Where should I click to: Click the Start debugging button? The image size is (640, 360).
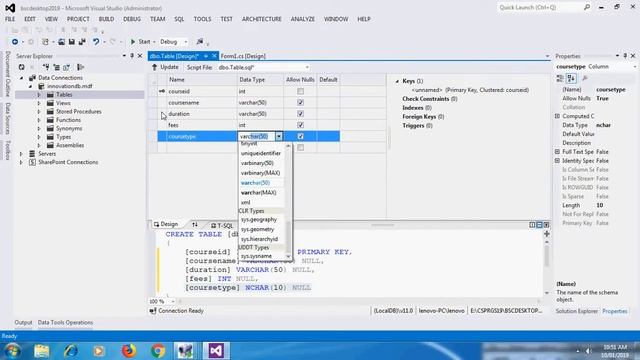click(140, 42)
